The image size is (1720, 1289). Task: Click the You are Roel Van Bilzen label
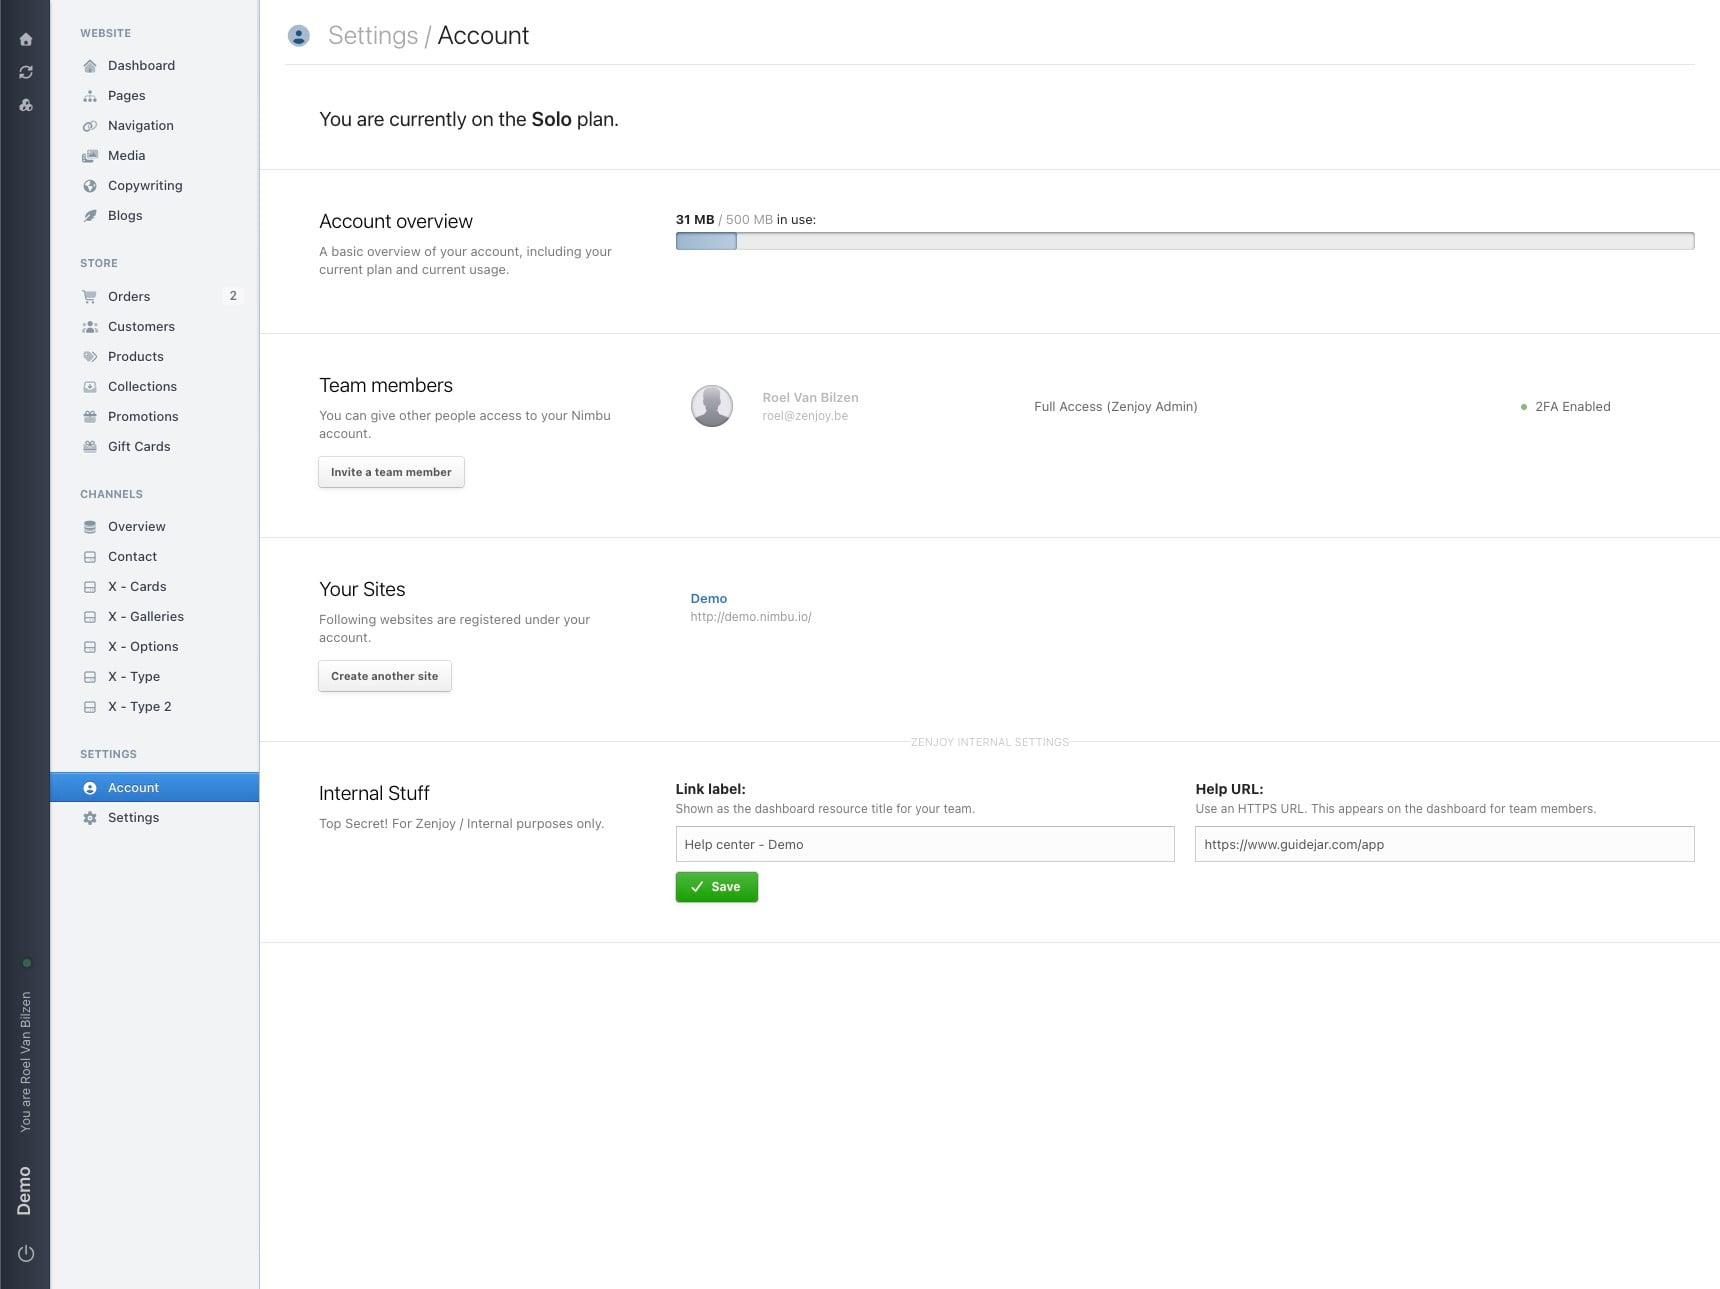(26, 1062)
